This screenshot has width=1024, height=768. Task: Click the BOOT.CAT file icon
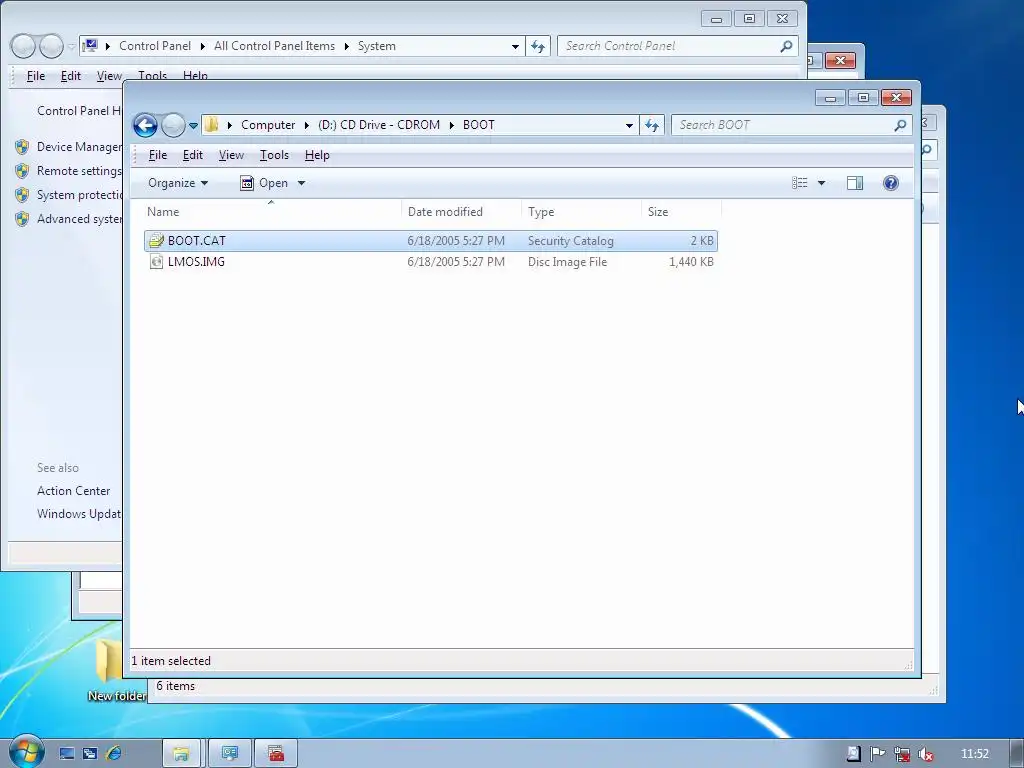[156, 241]
